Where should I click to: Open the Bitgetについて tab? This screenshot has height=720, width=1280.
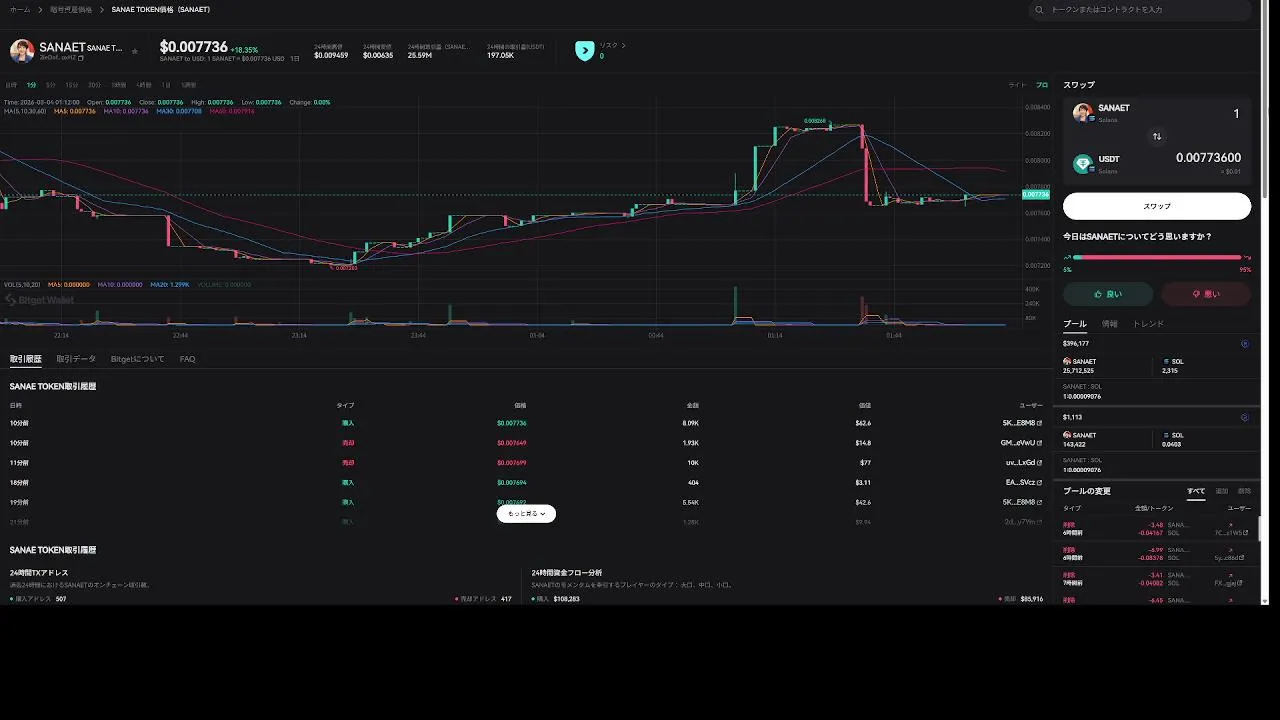click(x=138, y=359)
